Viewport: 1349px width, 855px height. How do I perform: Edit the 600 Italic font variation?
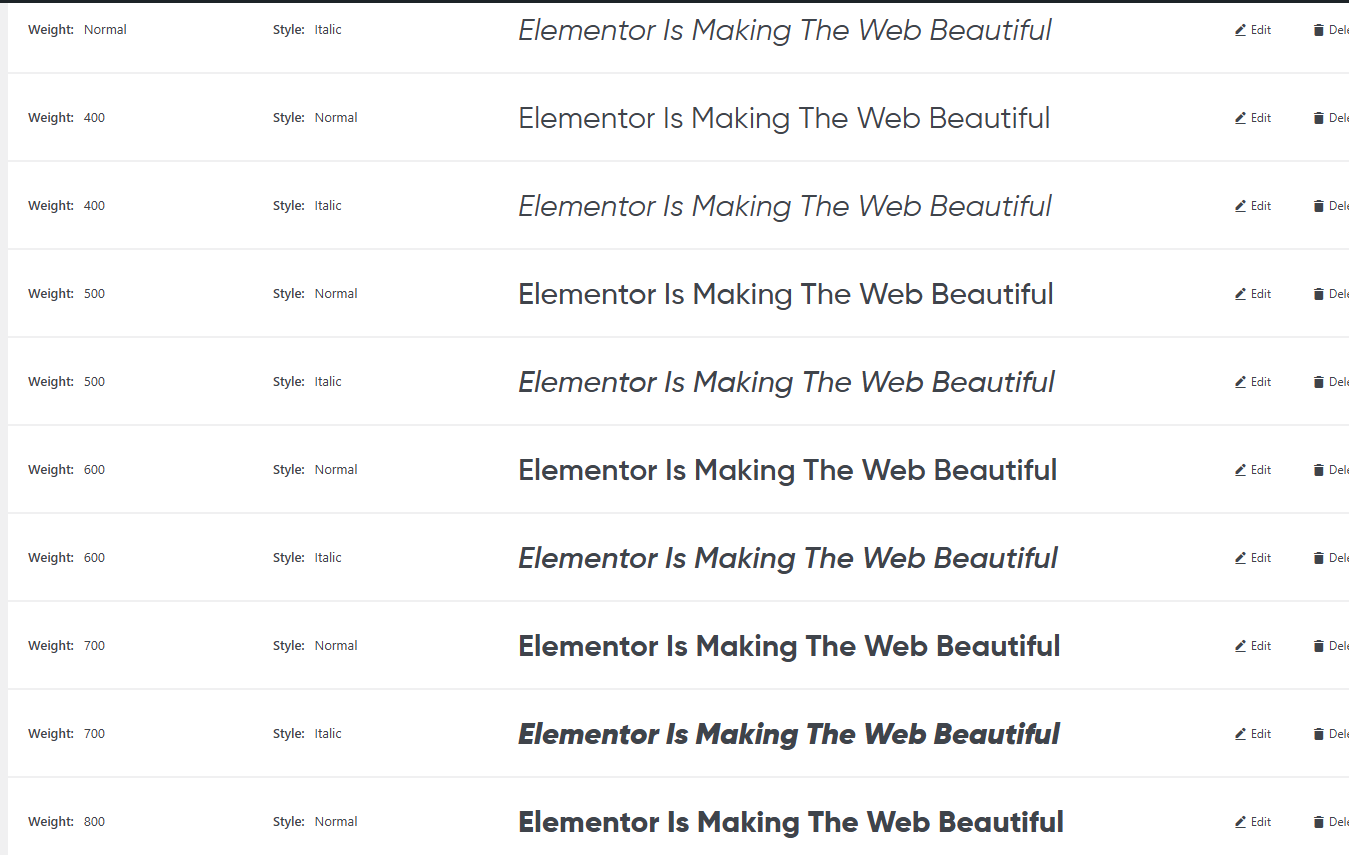[x=1253, y=558]
